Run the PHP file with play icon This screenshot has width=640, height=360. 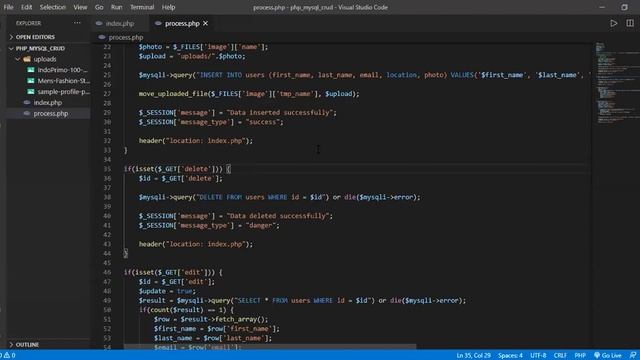coord(613,23)
